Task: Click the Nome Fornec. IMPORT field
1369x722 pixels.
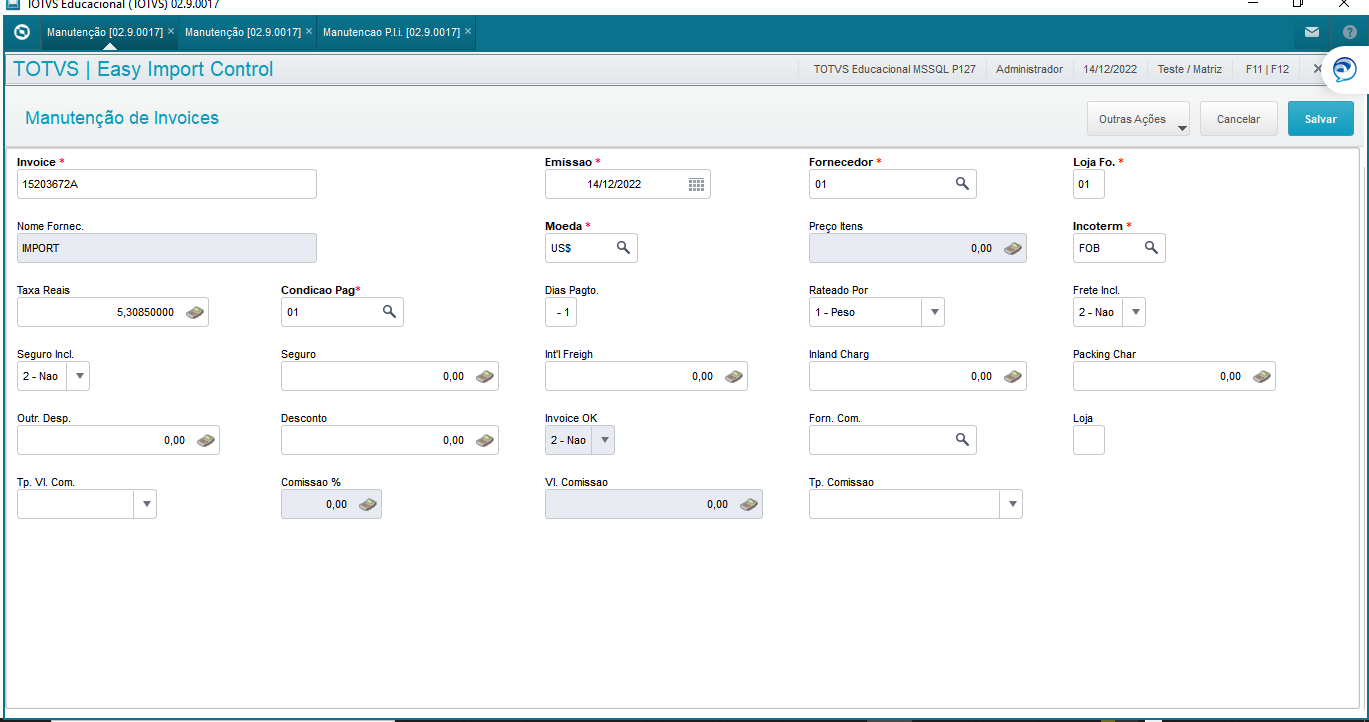Action: [167, 248]
